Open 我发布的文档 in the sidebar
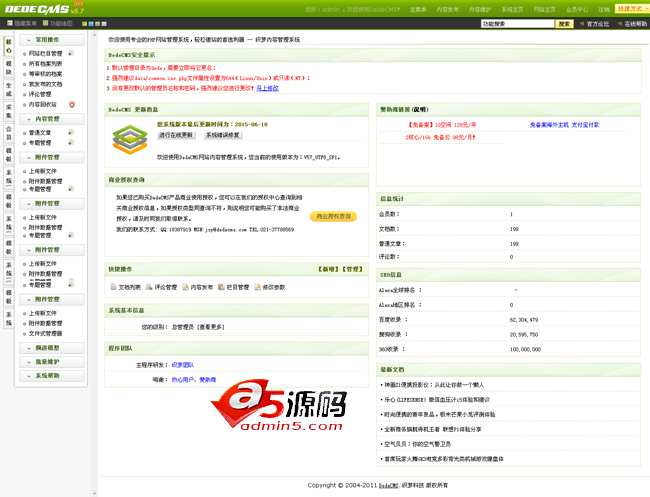 point(46,84)
